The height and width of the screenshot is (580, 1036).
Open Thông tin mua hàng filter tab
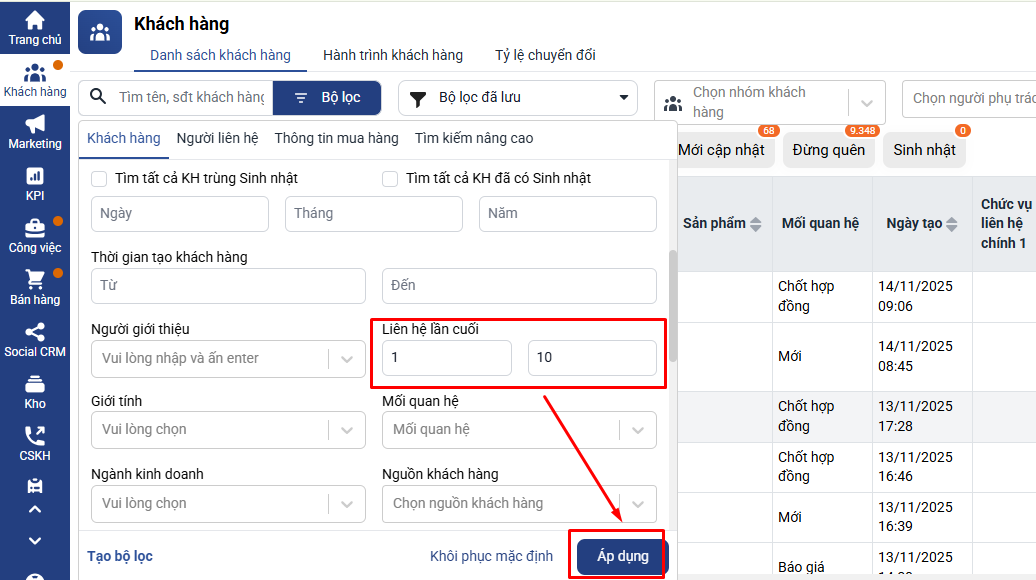coord(336,138)
